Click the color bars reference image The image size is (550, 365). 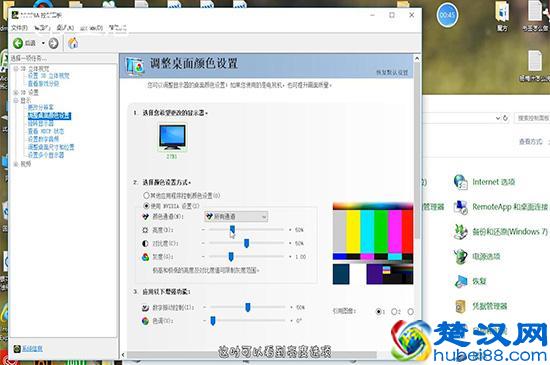tap(373, 244)
